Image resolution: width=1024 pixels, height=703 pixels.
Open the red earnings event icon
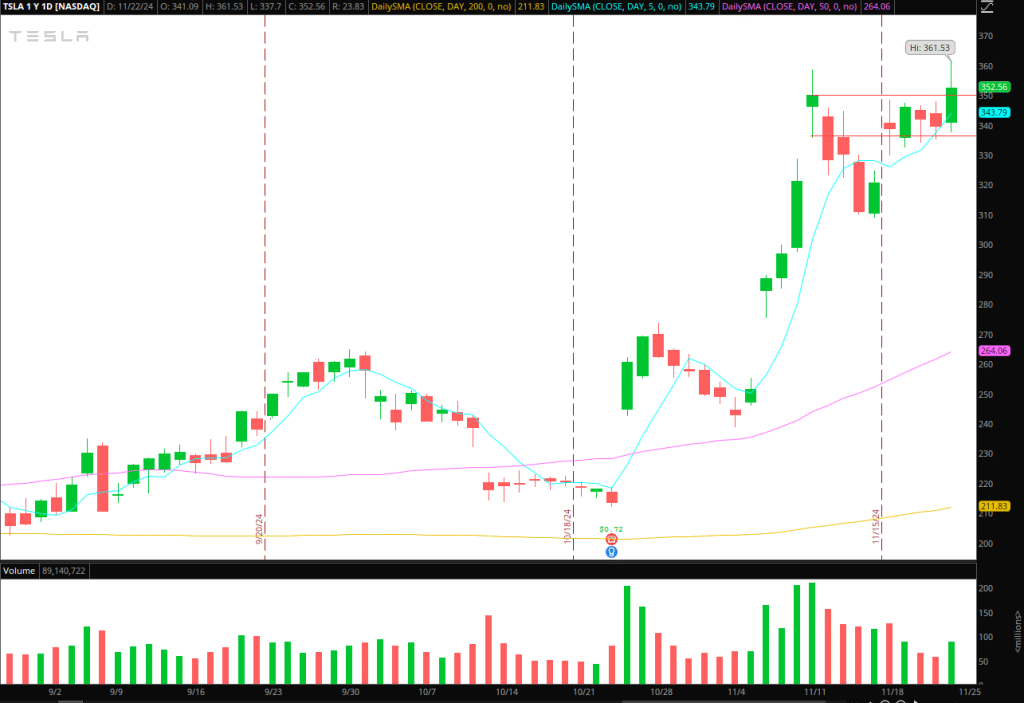611,539
